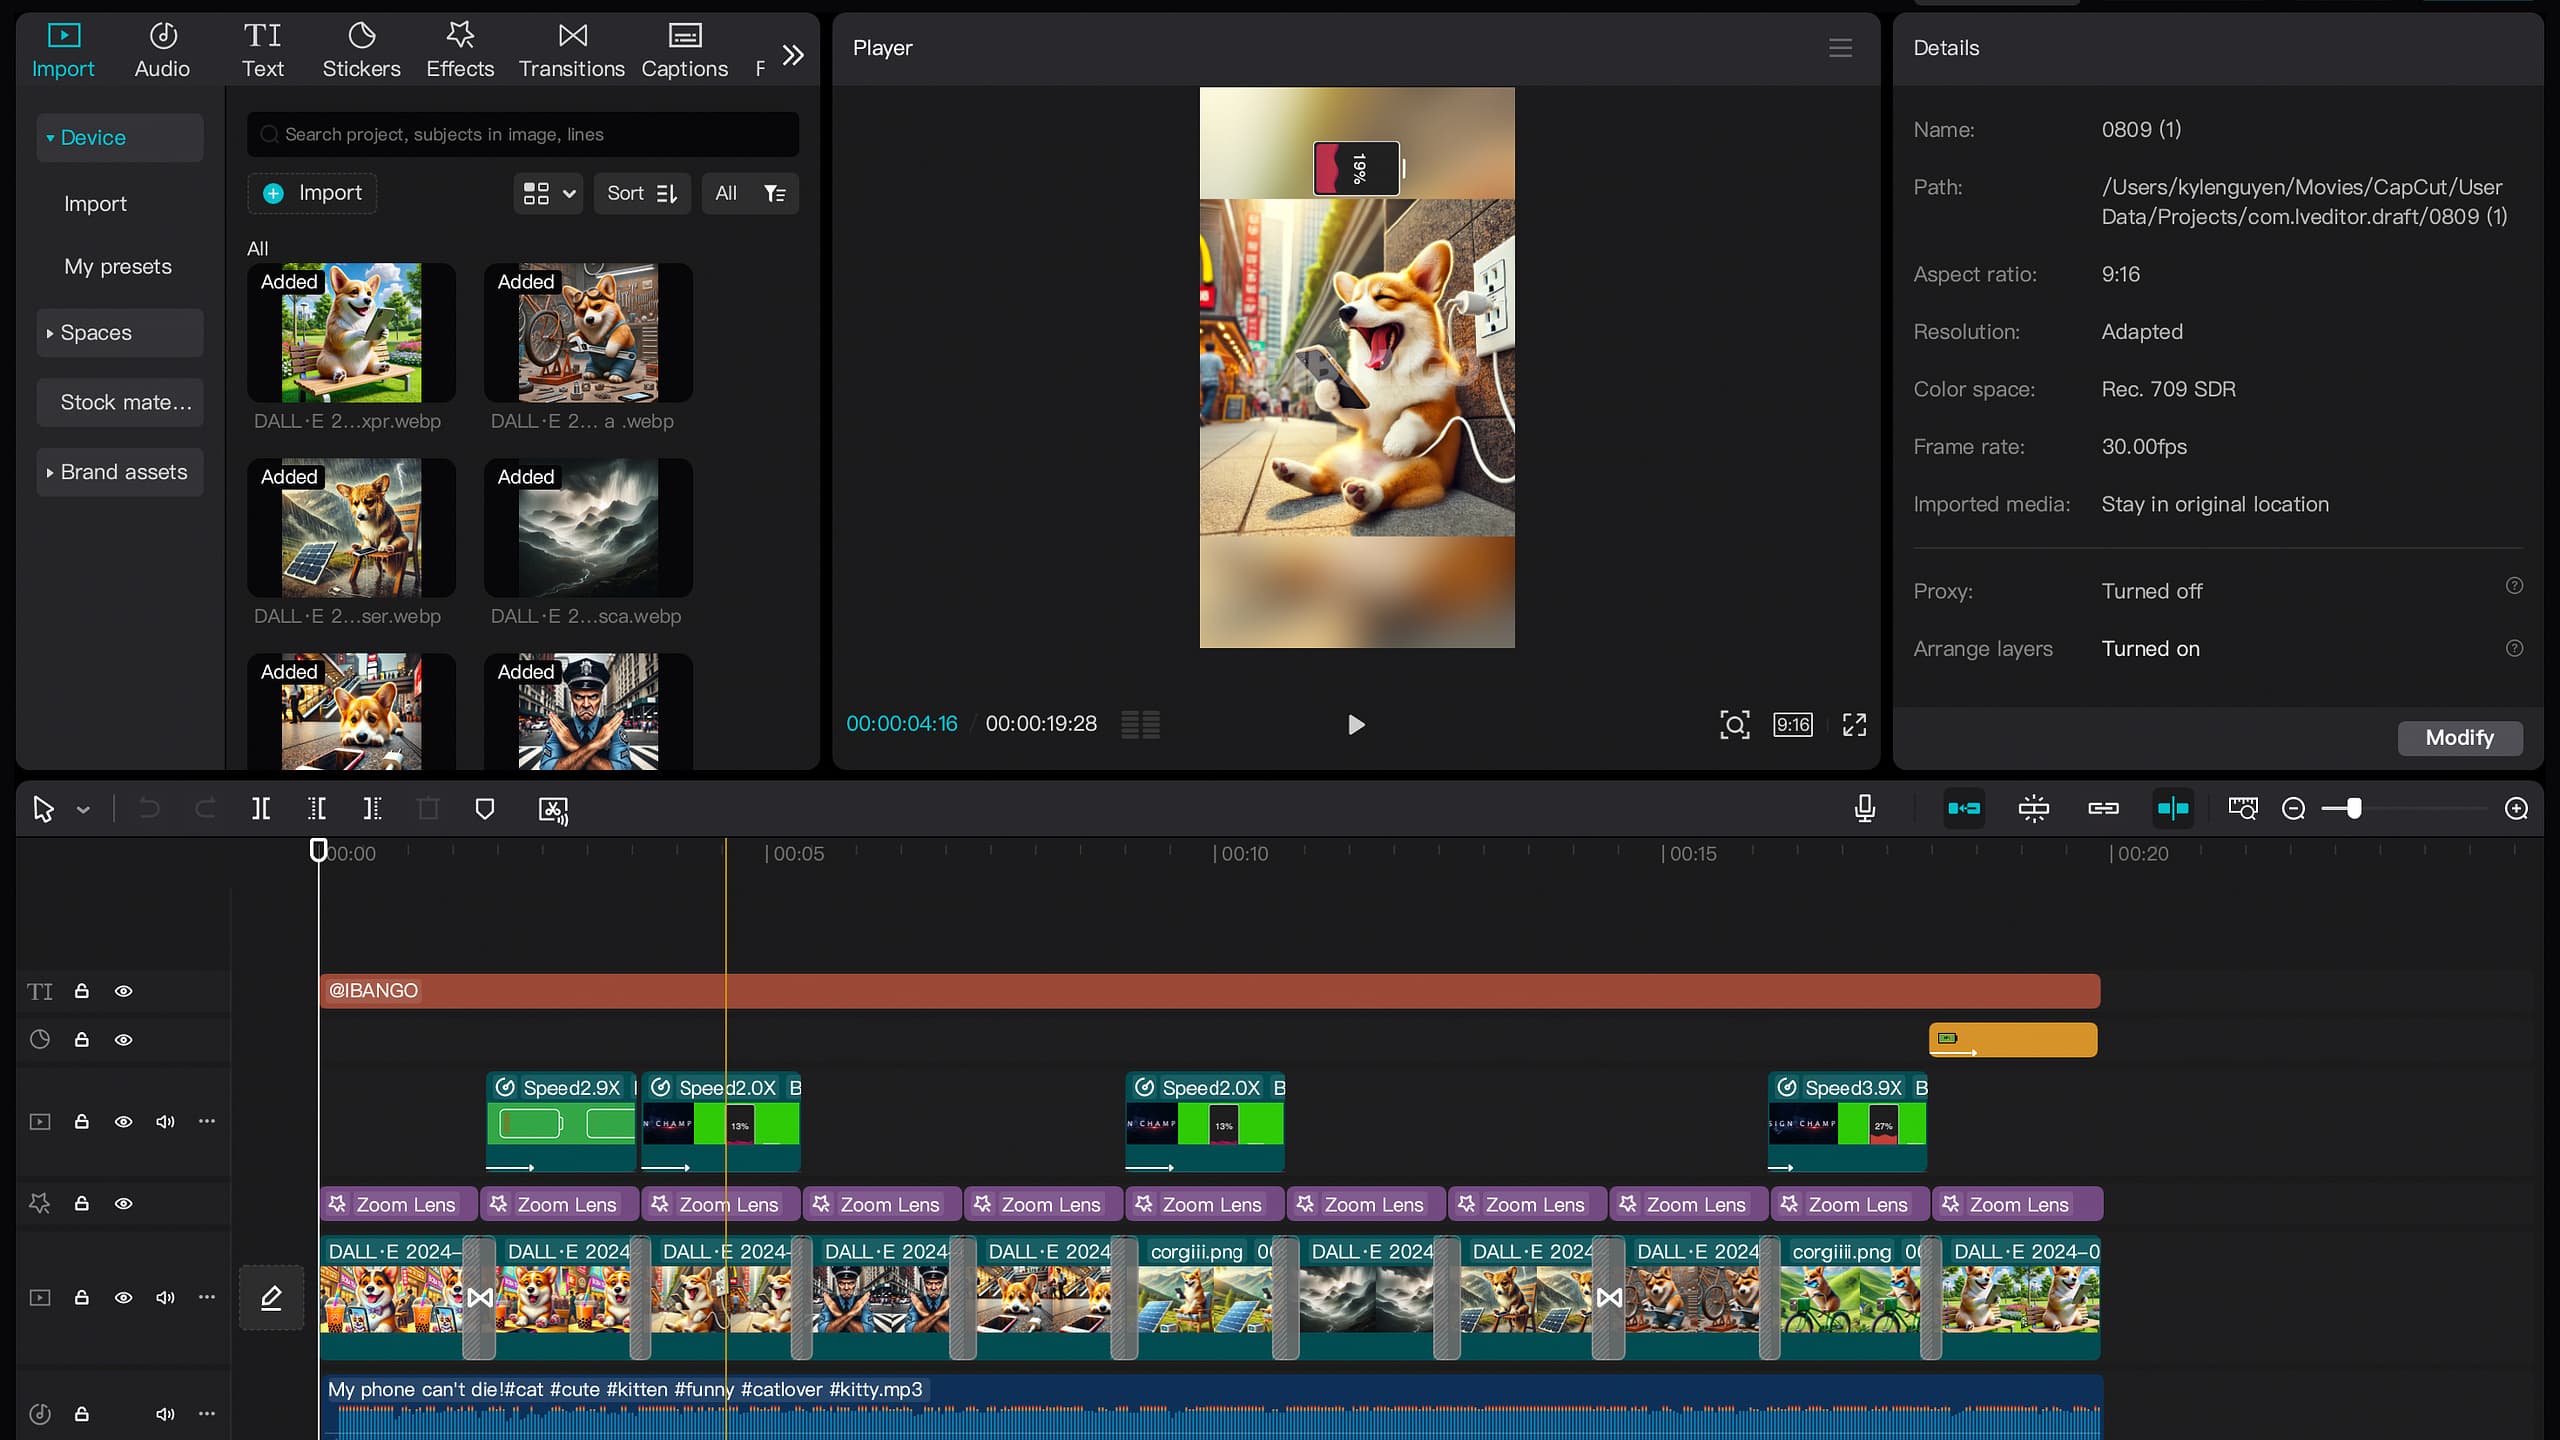
Task: Click the media search field
Action: coord(523,135)
